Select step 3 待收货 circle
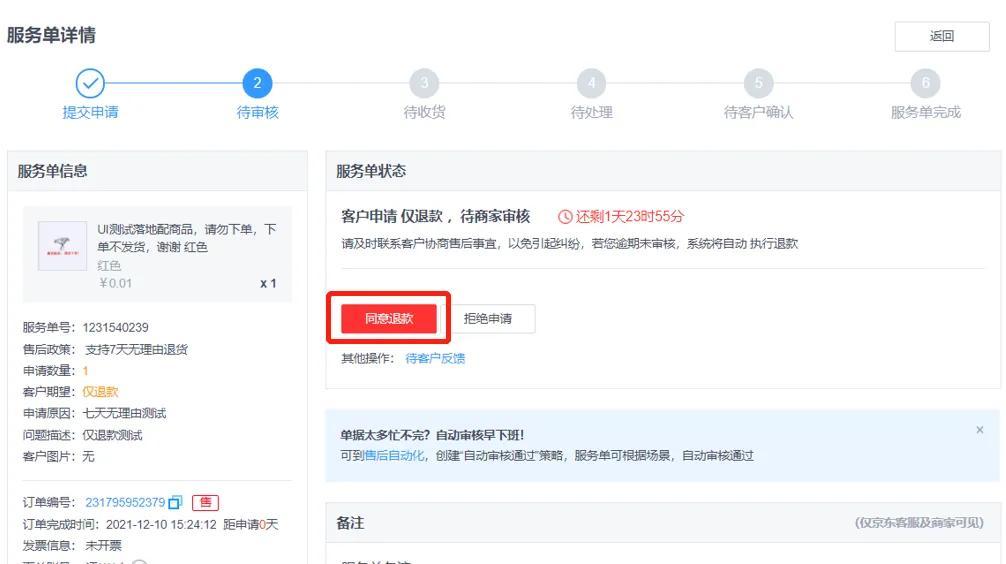1006x564 pixels. [x=424, y=83]
